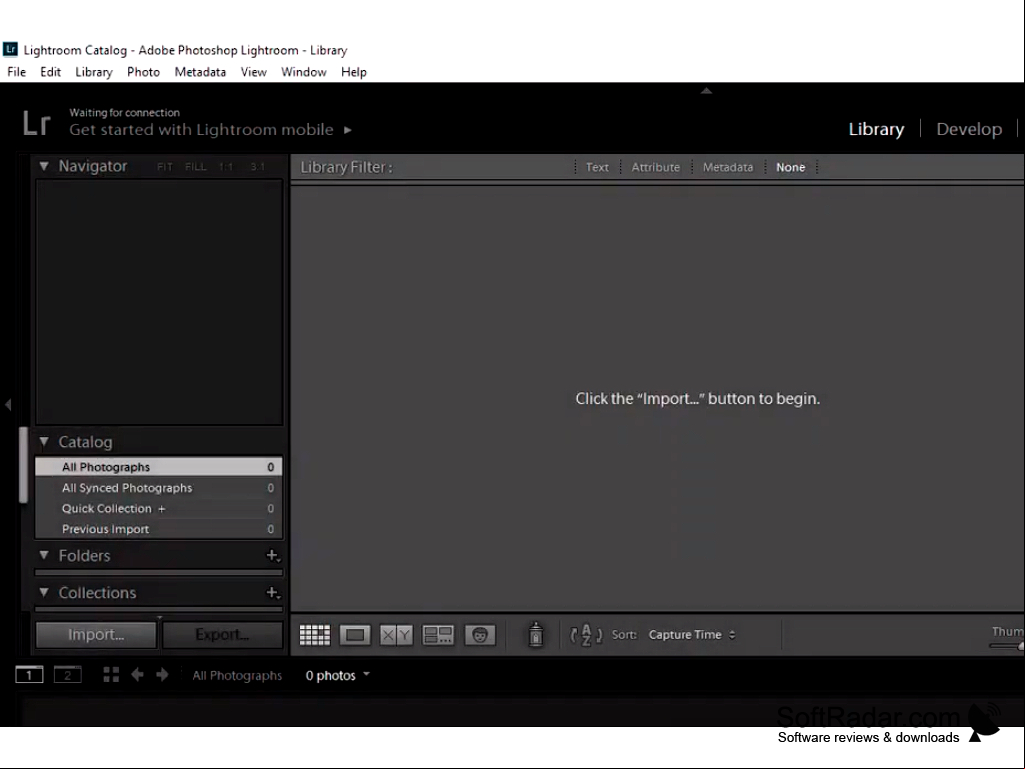The height and width of the screenshot is (769, 1025).
Task: Add a collection with Collections plus icon
Action: pos(273,592)
